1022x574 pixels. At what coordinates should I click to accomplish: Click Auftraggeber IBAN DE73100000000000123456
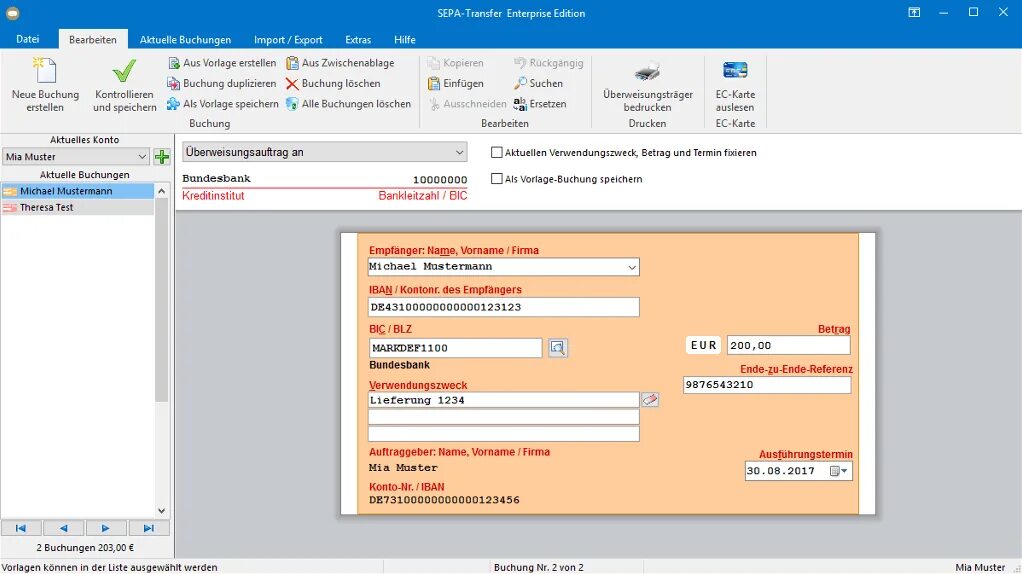tap(444, 500)
